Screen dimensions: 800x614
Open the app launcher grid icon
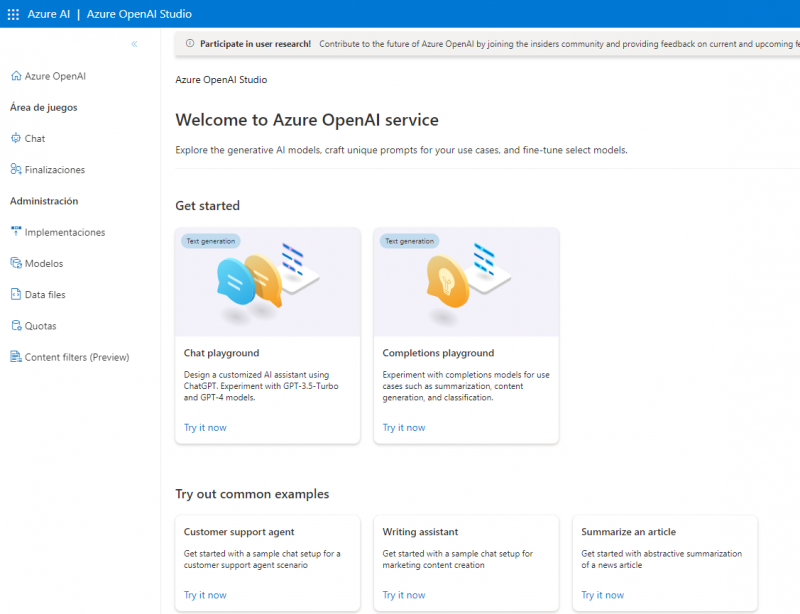(13, 14)
